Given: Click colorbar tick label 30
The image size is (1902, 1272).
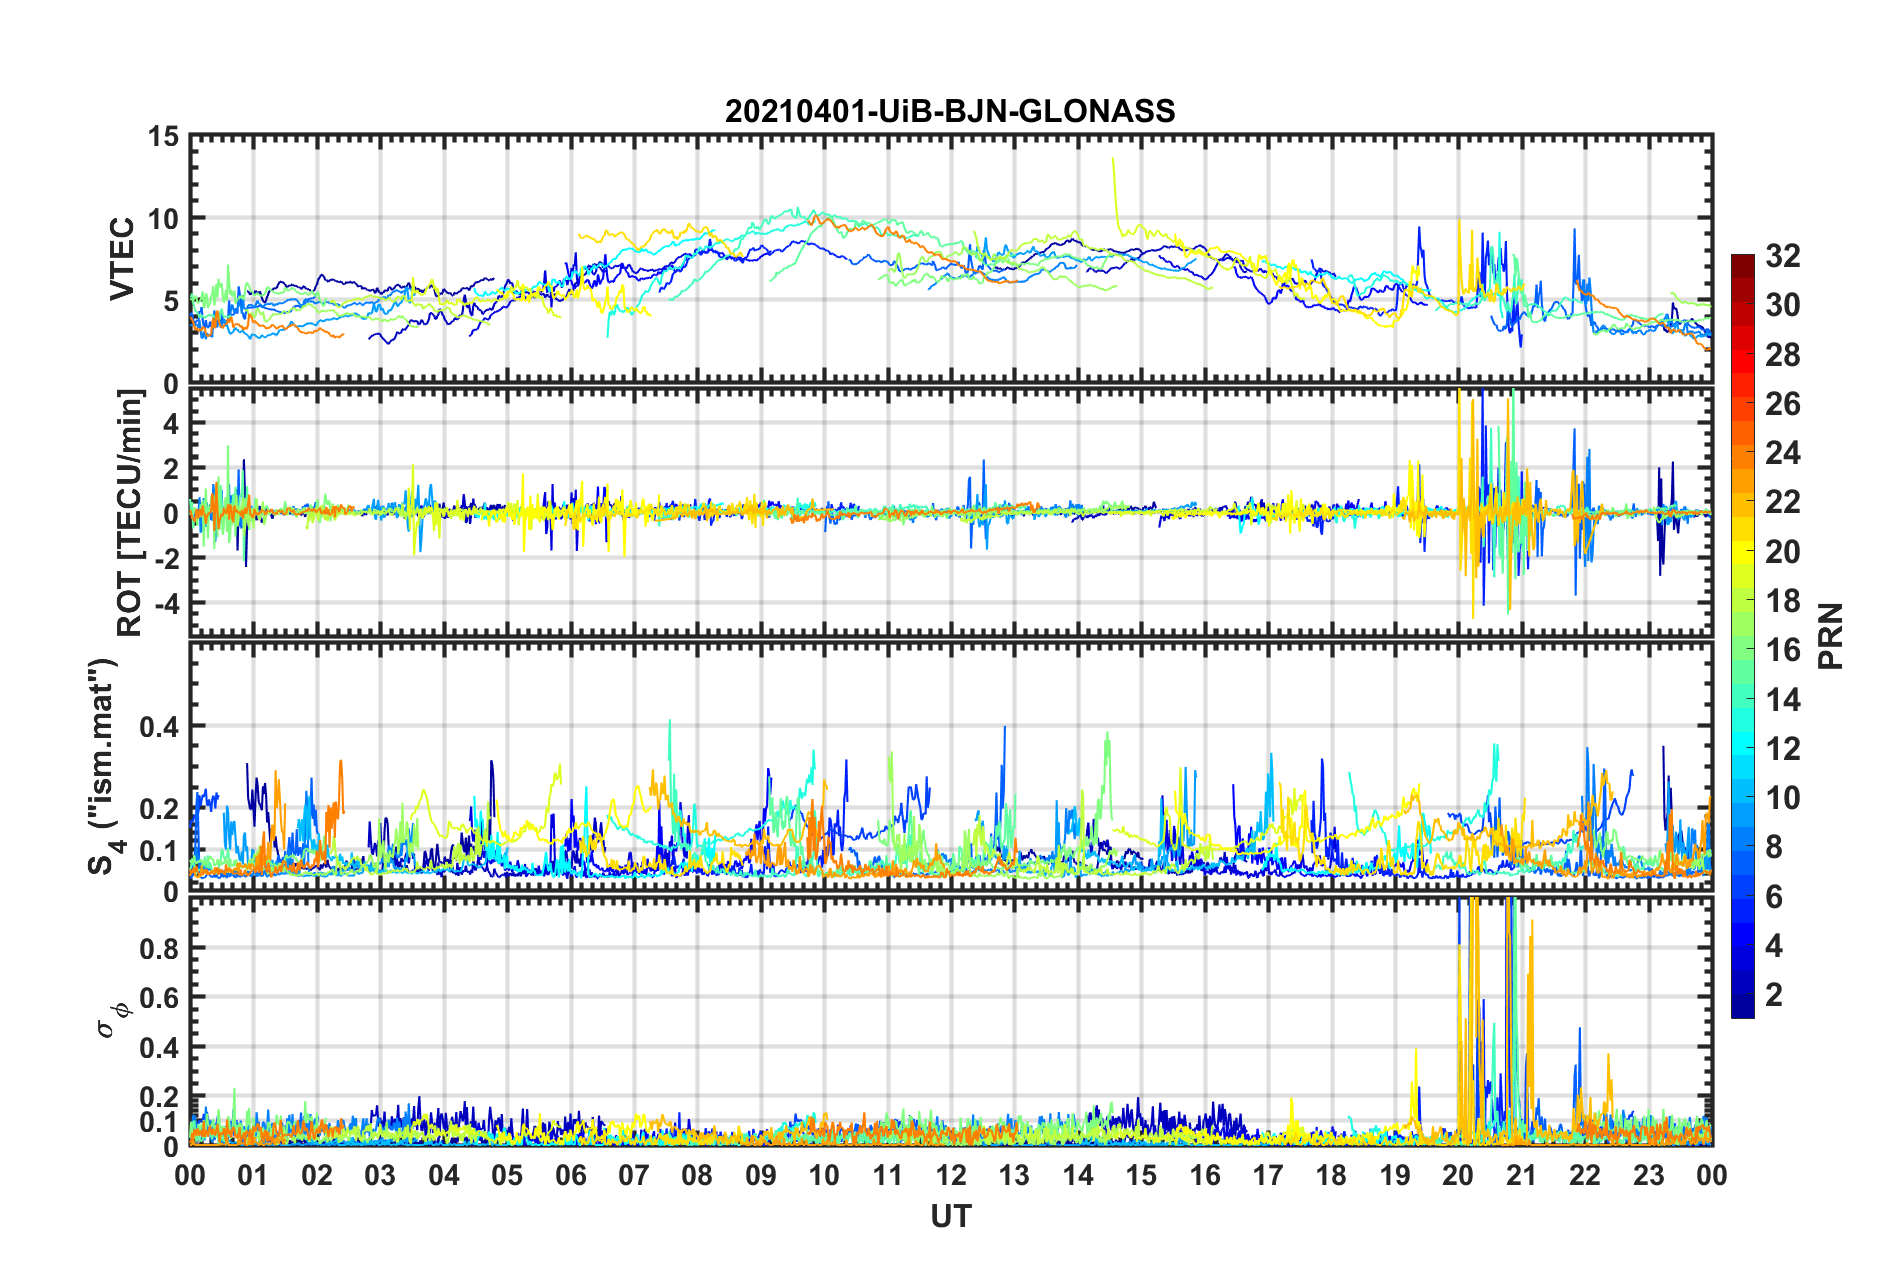Looking at the screenshot, I should pos(1782,305).
